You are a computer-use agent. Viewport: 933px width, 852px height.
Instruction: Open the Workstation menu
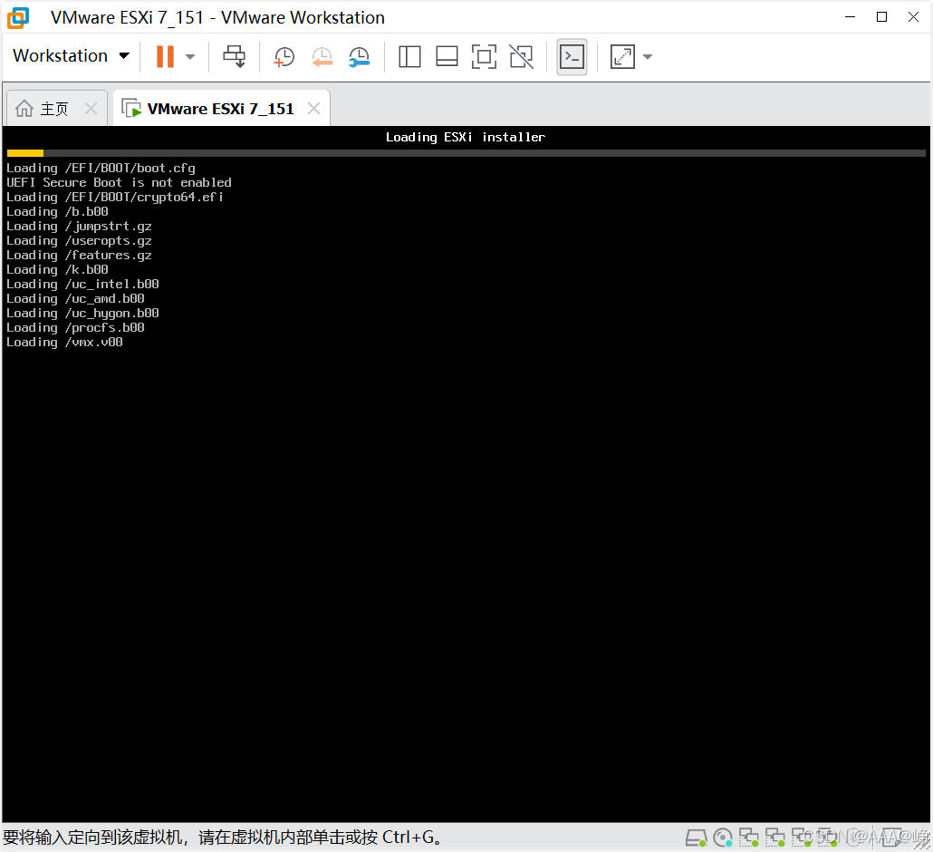[71, 56]
